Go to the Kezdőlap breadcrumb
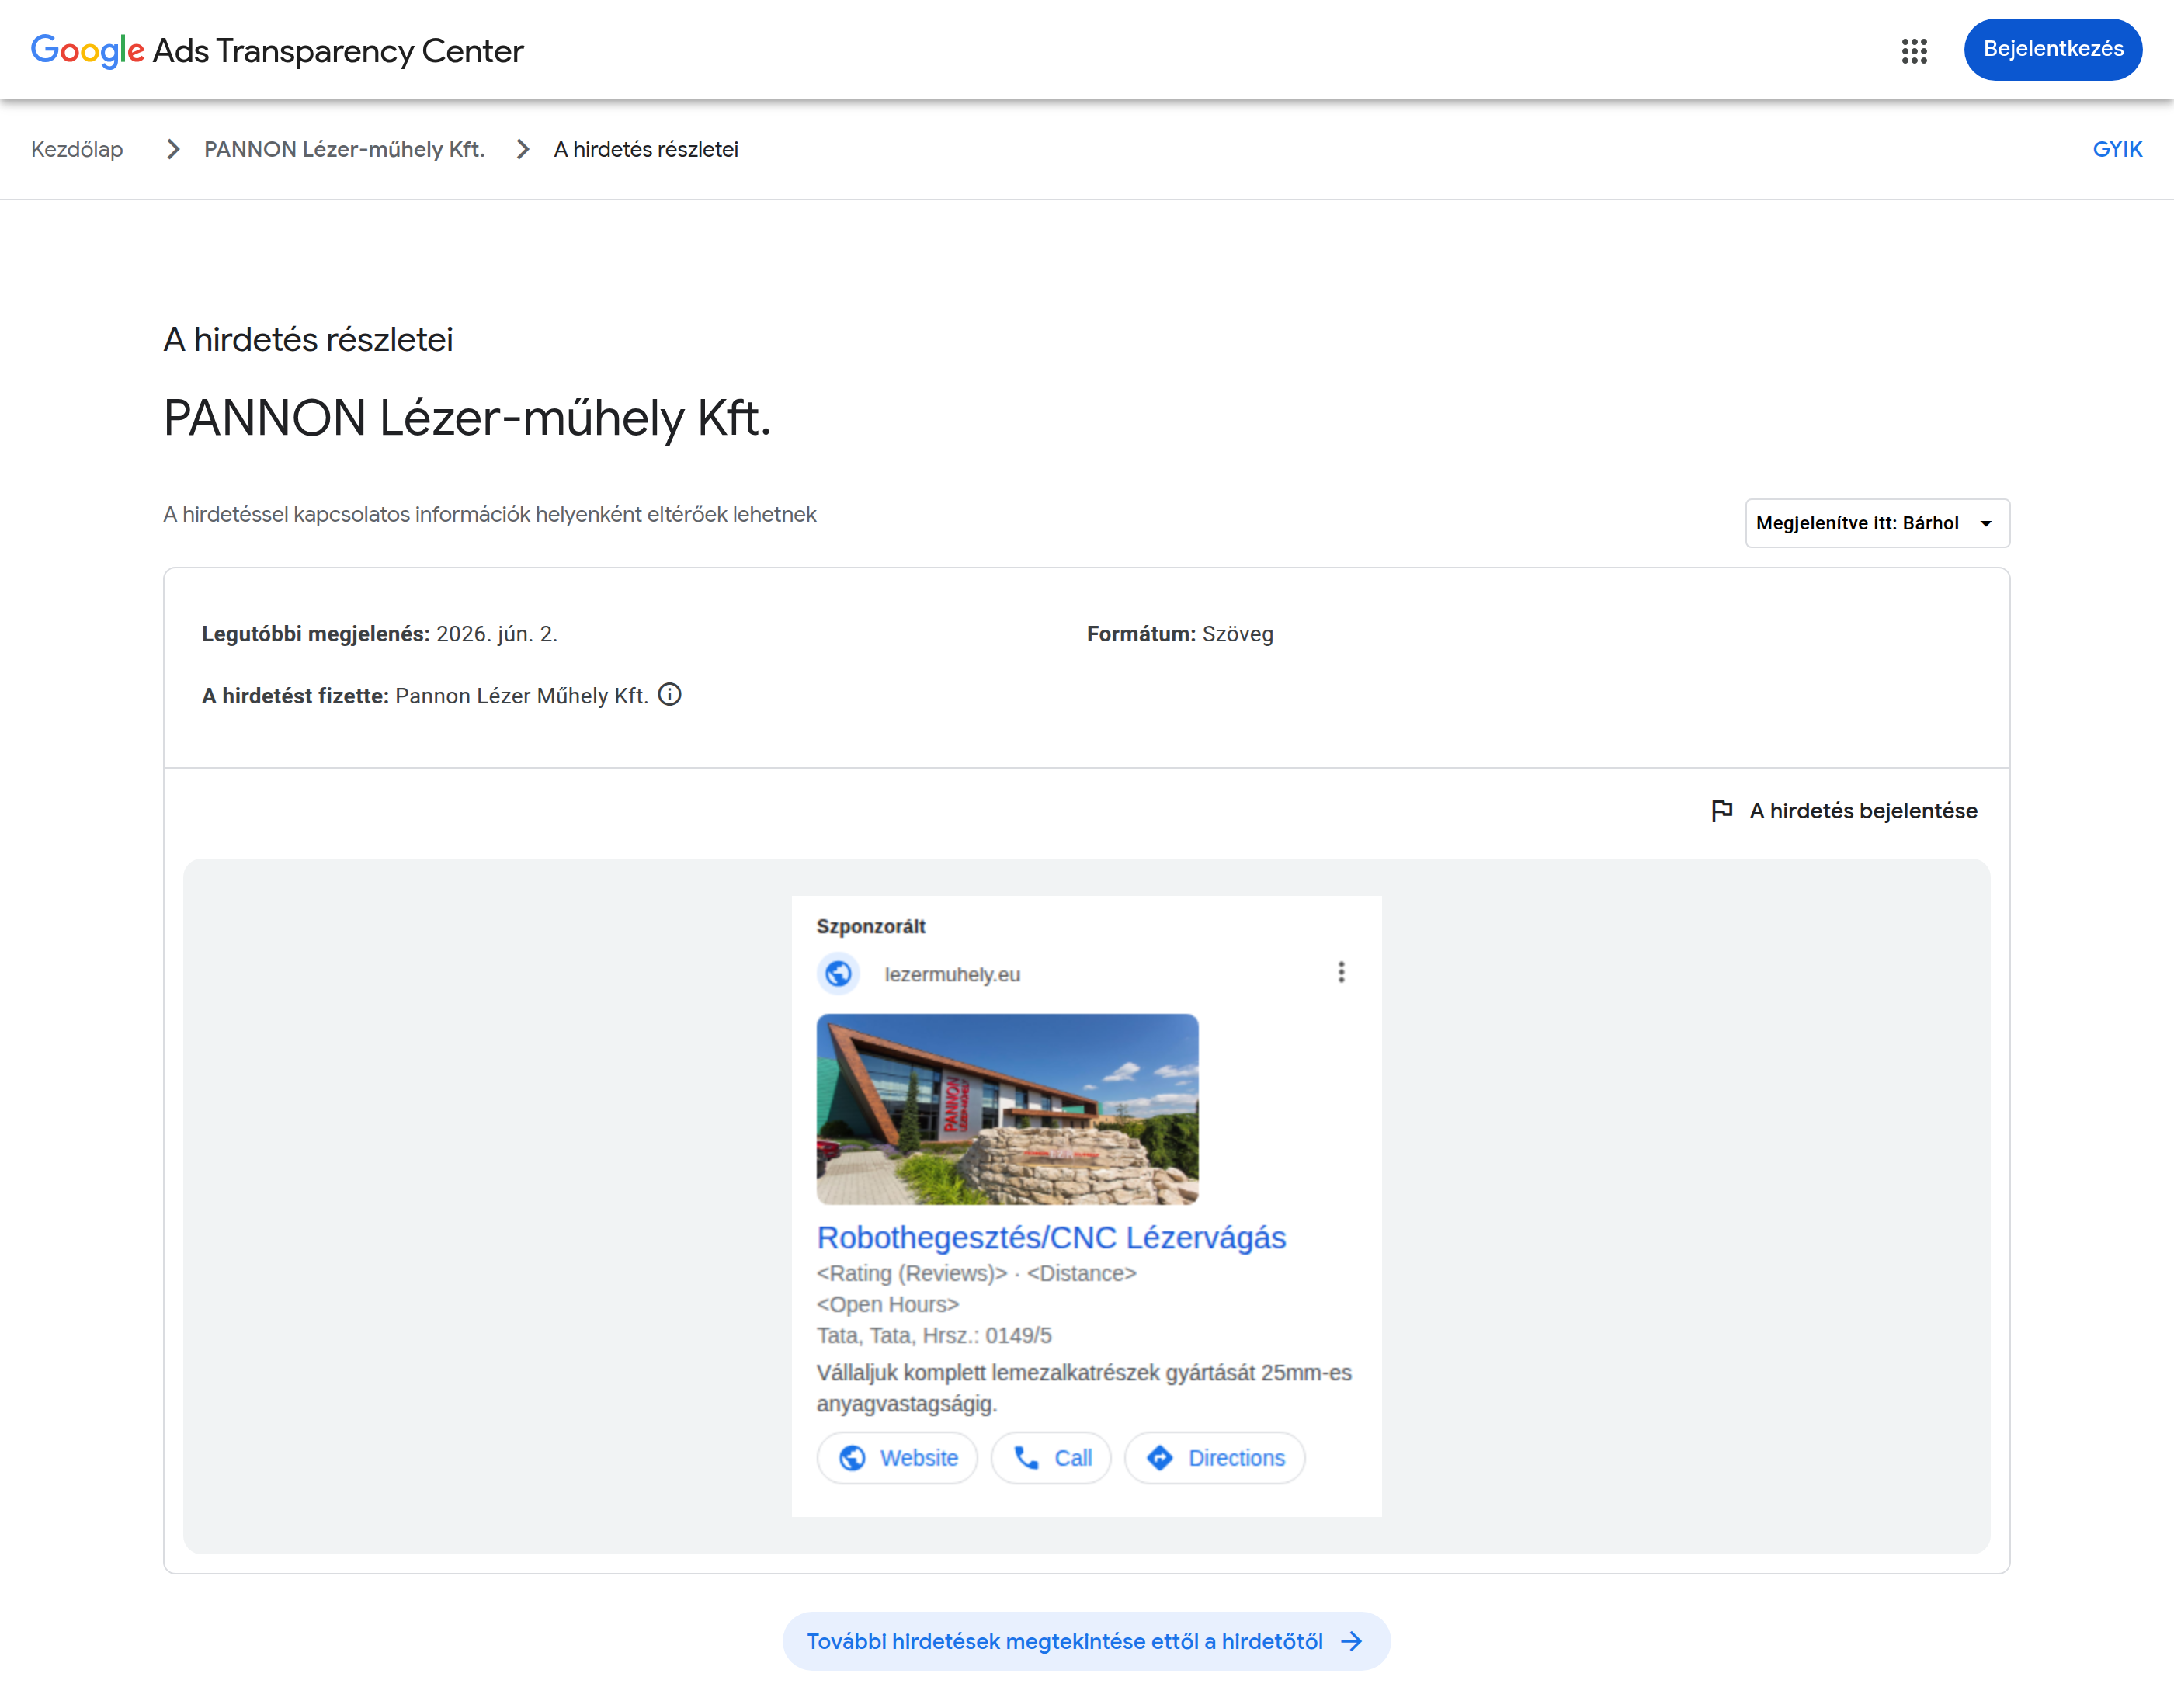Viewport: 2174px width, 1708px height. (x=77, y=149)
